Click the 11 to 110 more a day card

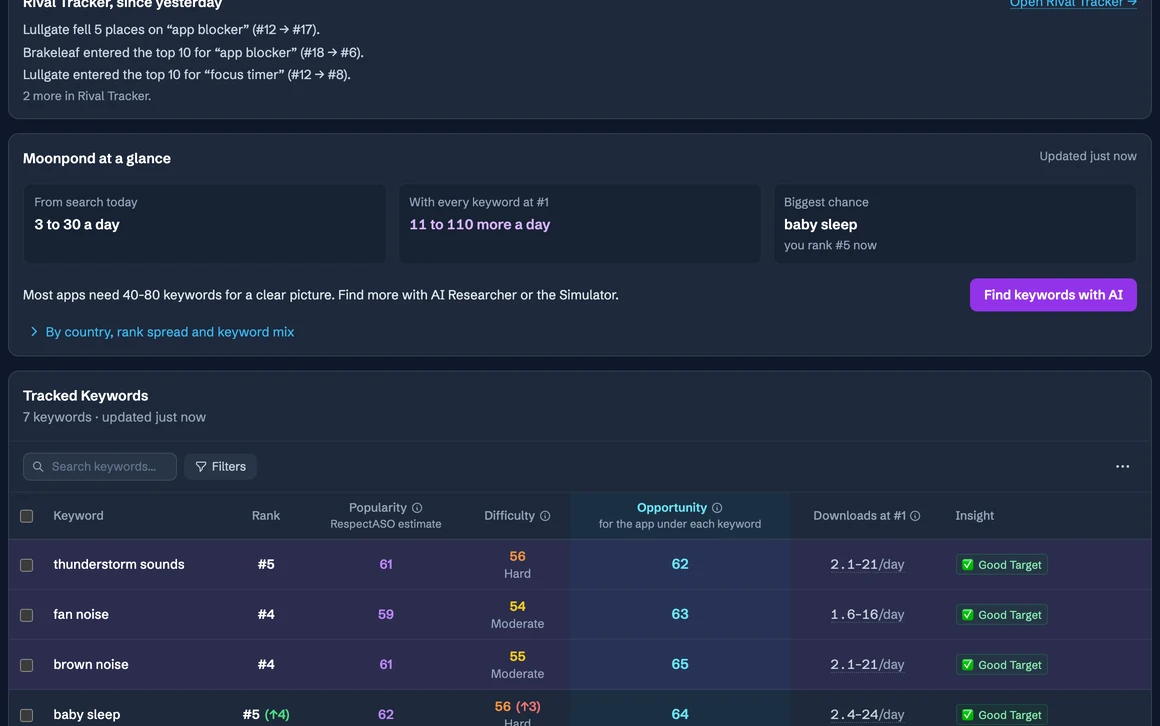(579, 223)
